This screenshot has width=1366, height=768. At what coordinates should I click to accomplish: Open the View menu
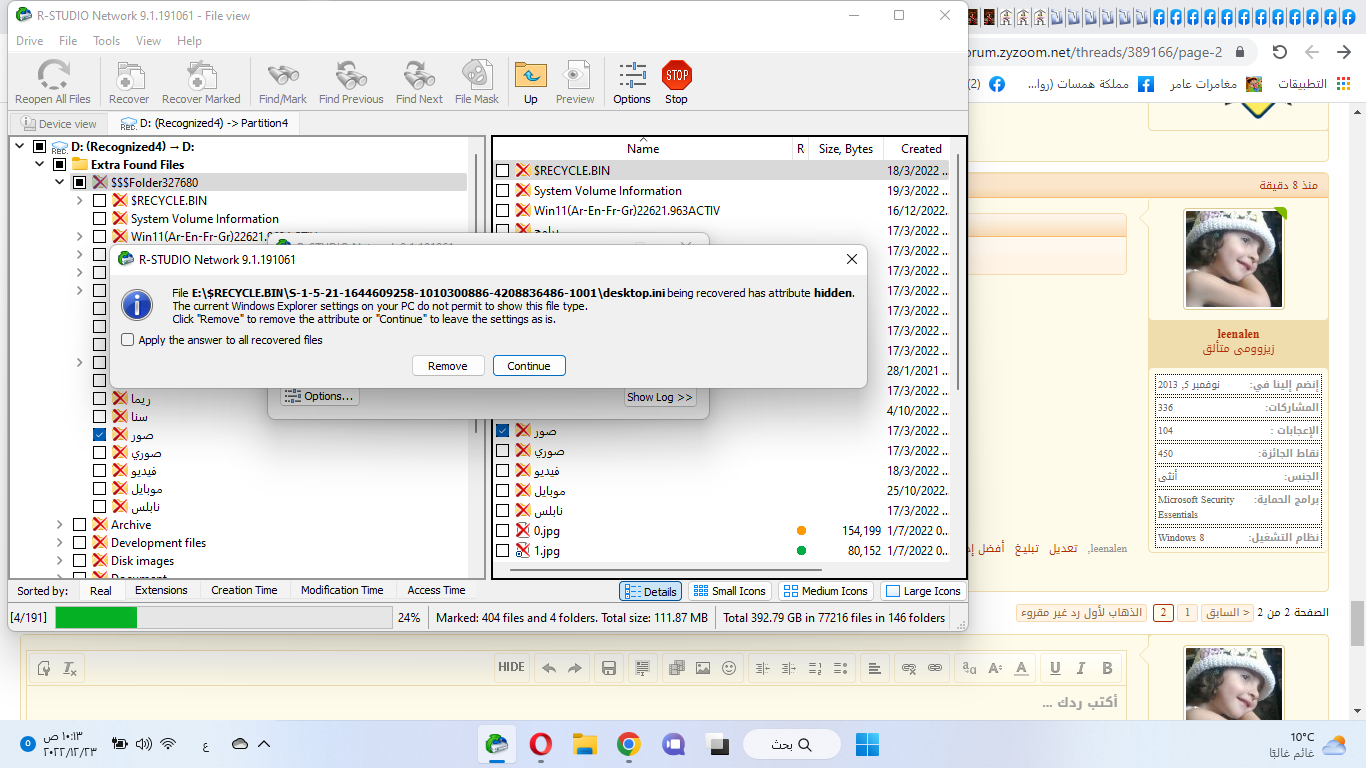coord(148,41)
